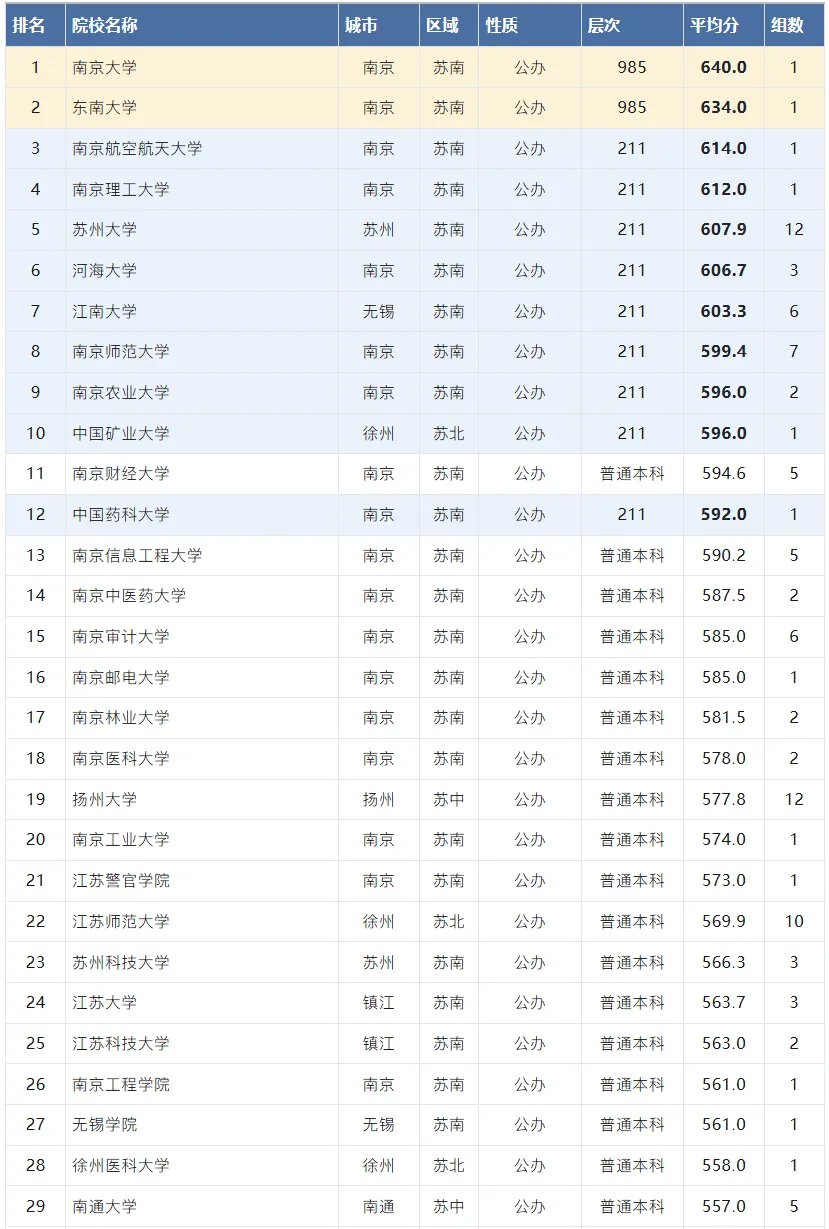Viewport: 829px width, 1229px height.
Task: Click the average score 581.5
Action: click(724, 718)
